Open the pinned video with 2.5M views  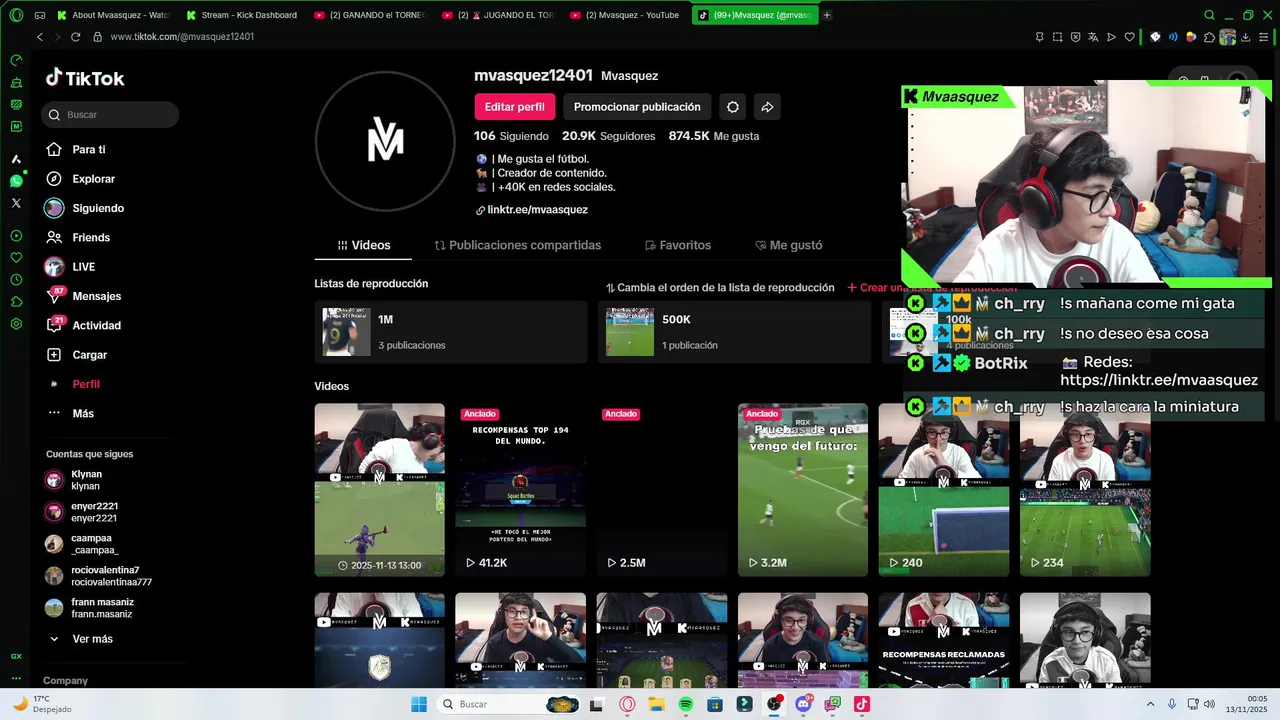661,490
